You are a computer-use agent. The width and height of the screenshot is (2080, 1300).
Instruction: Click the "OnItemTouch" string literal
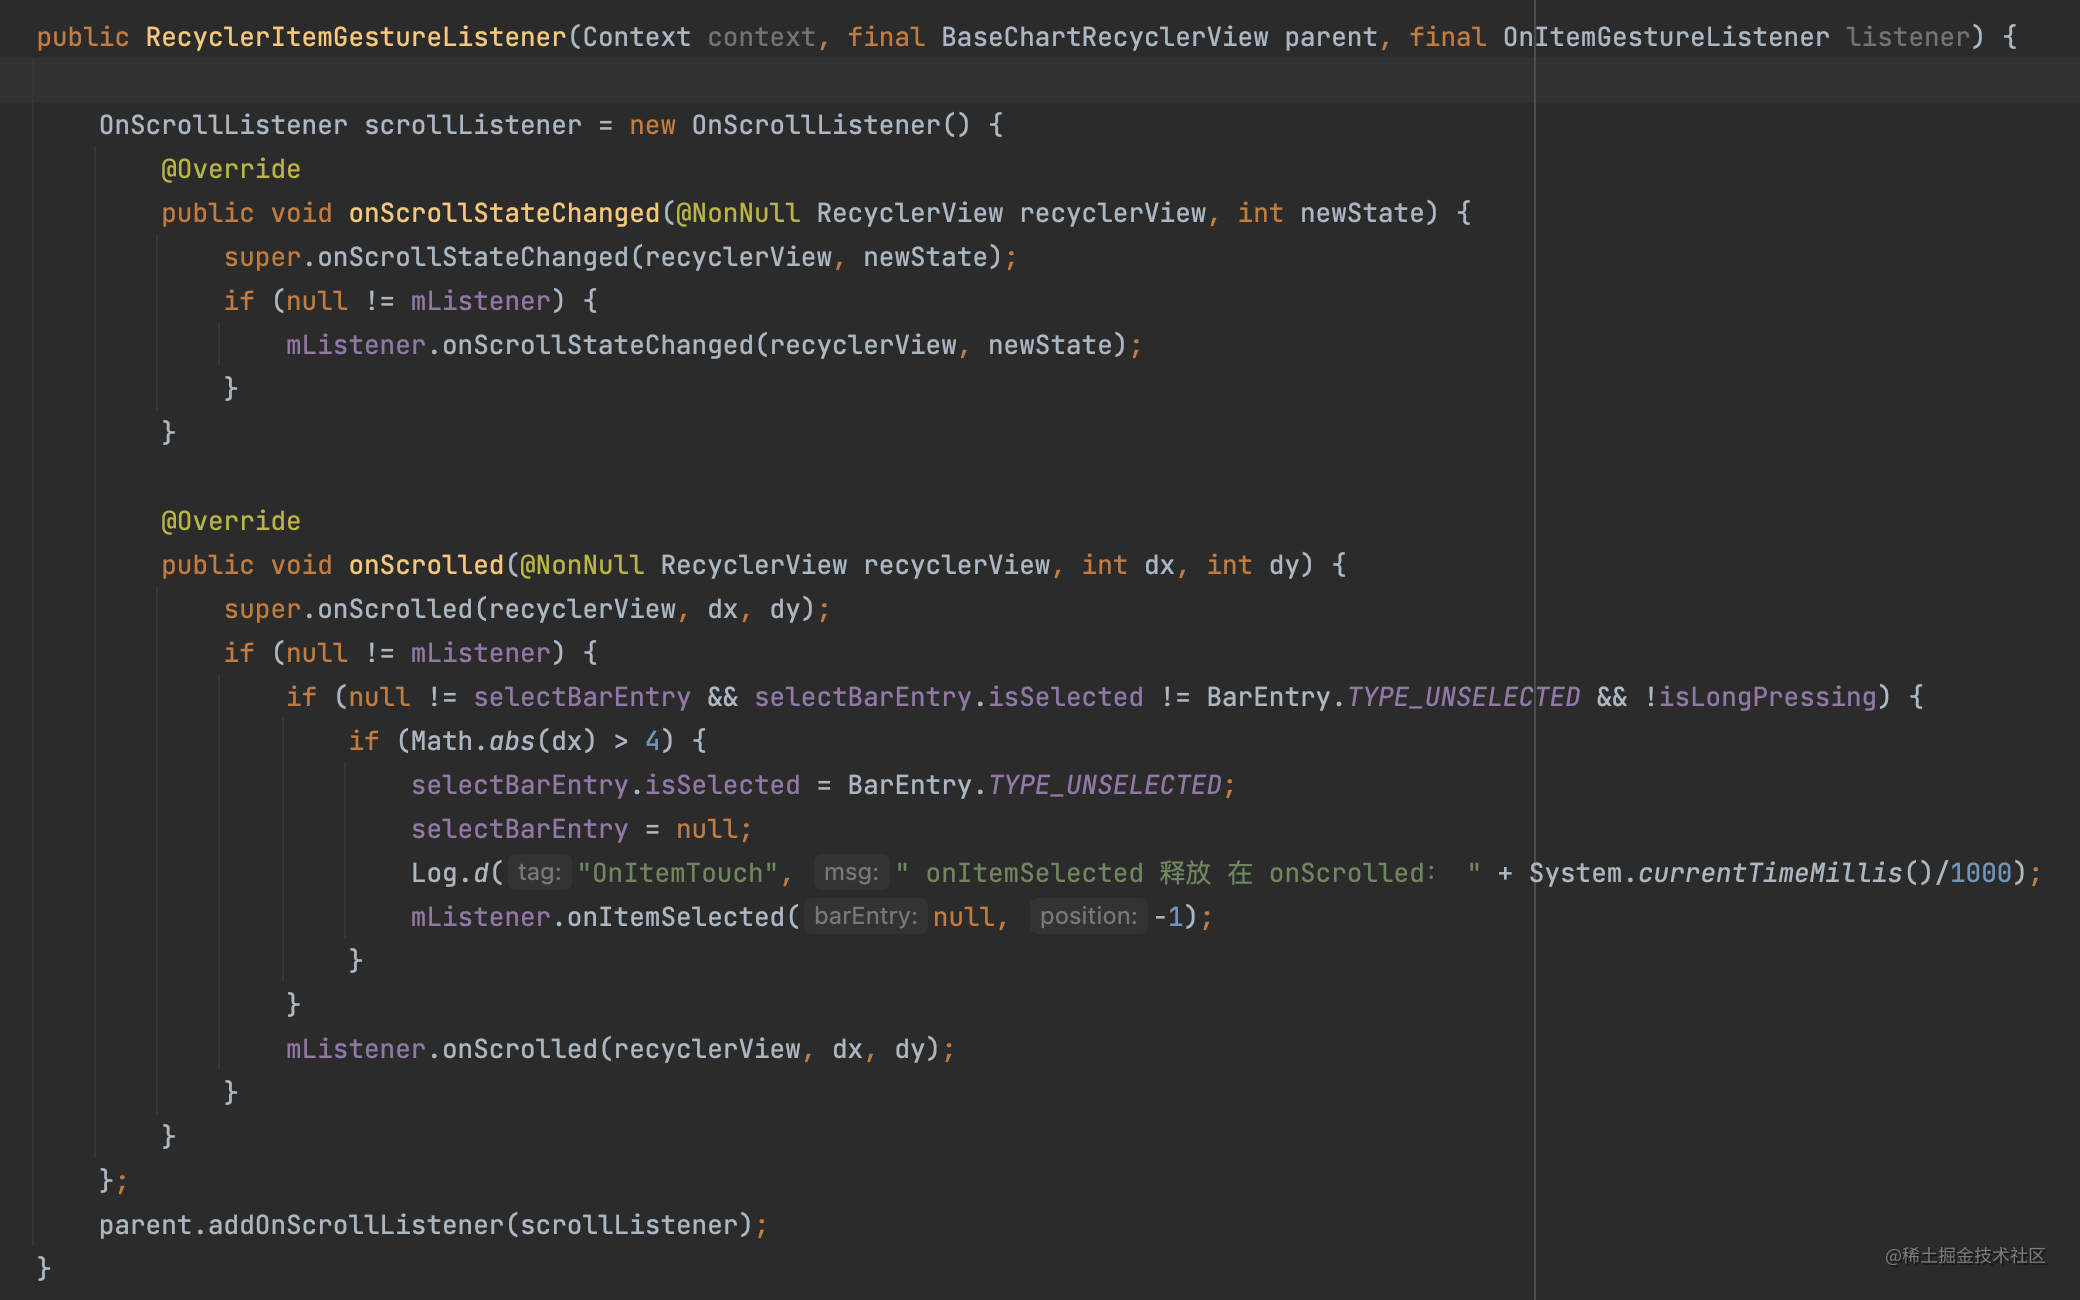(677, 873)
